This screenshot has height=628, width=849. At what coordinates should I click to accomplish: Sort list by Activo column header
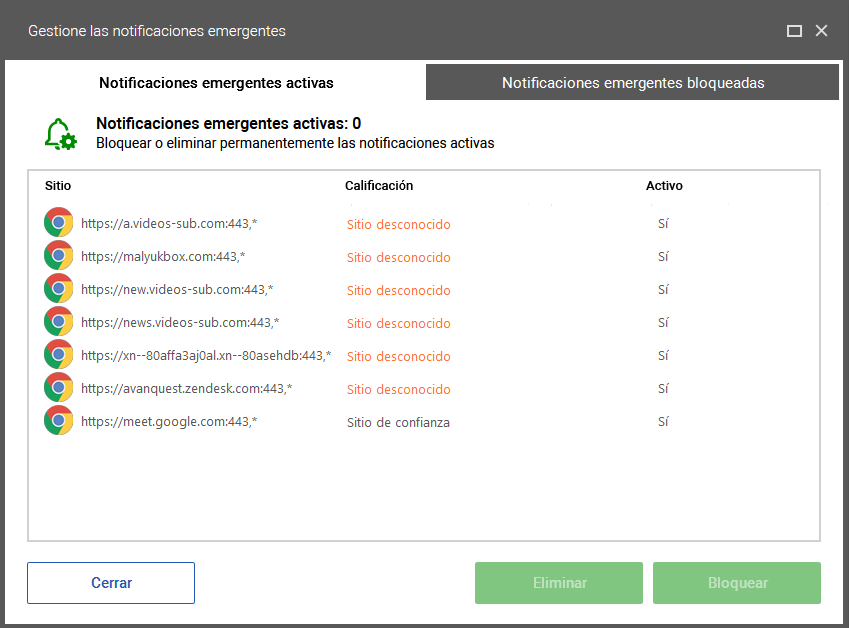pyautogui.click(x=664, y=186)
